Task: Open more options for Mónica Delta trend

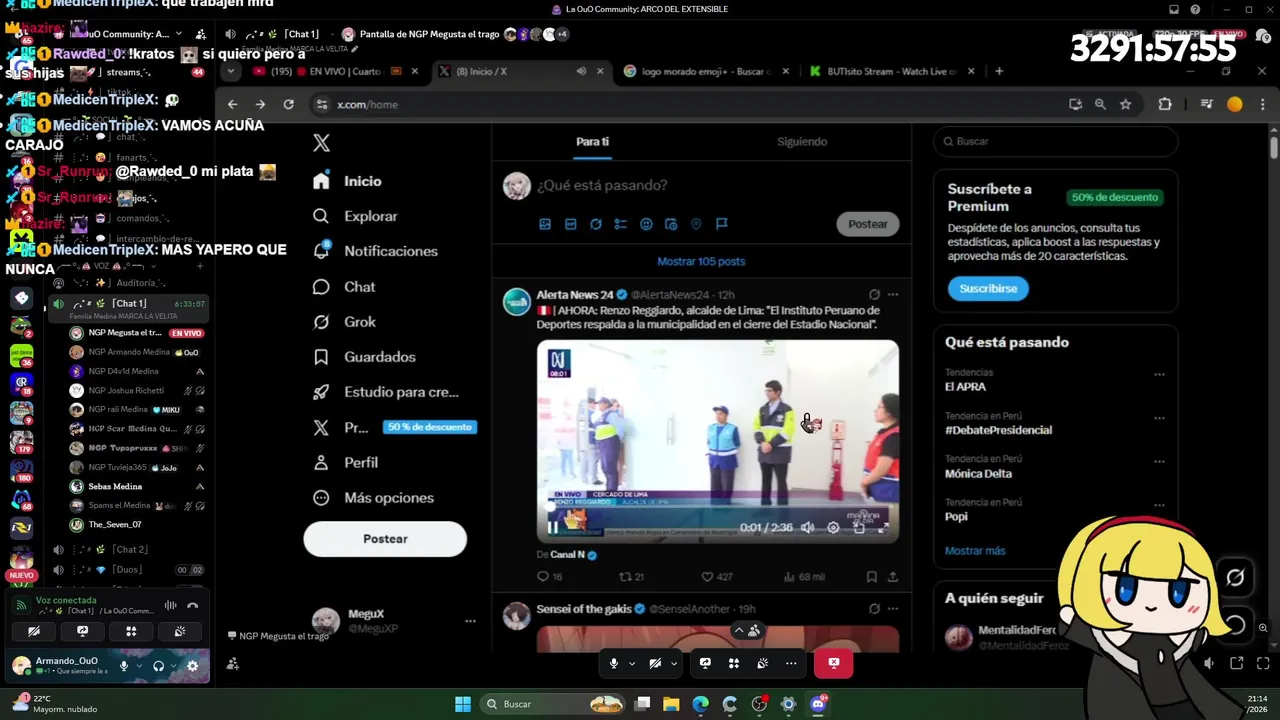Action: [x=1159, y=462]
